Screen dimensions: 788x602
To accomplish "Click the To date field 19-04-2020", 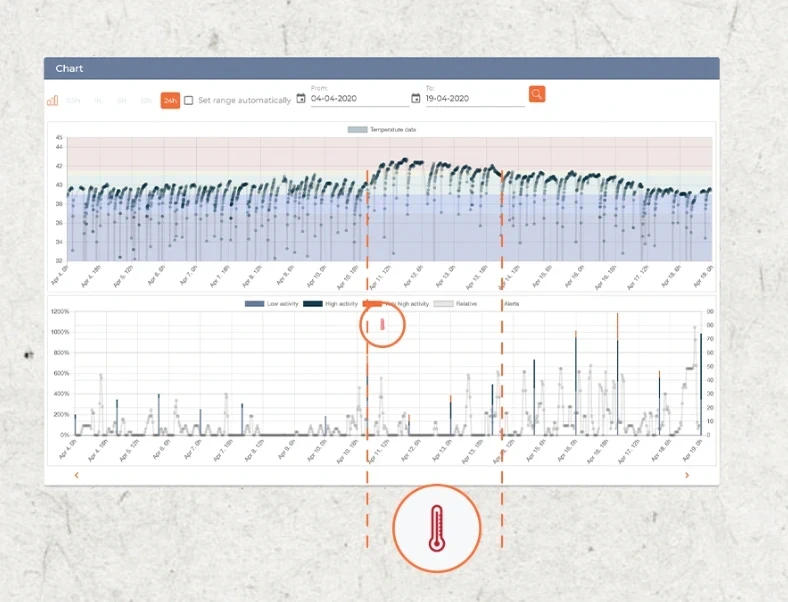I will click(x=470, y=99).
